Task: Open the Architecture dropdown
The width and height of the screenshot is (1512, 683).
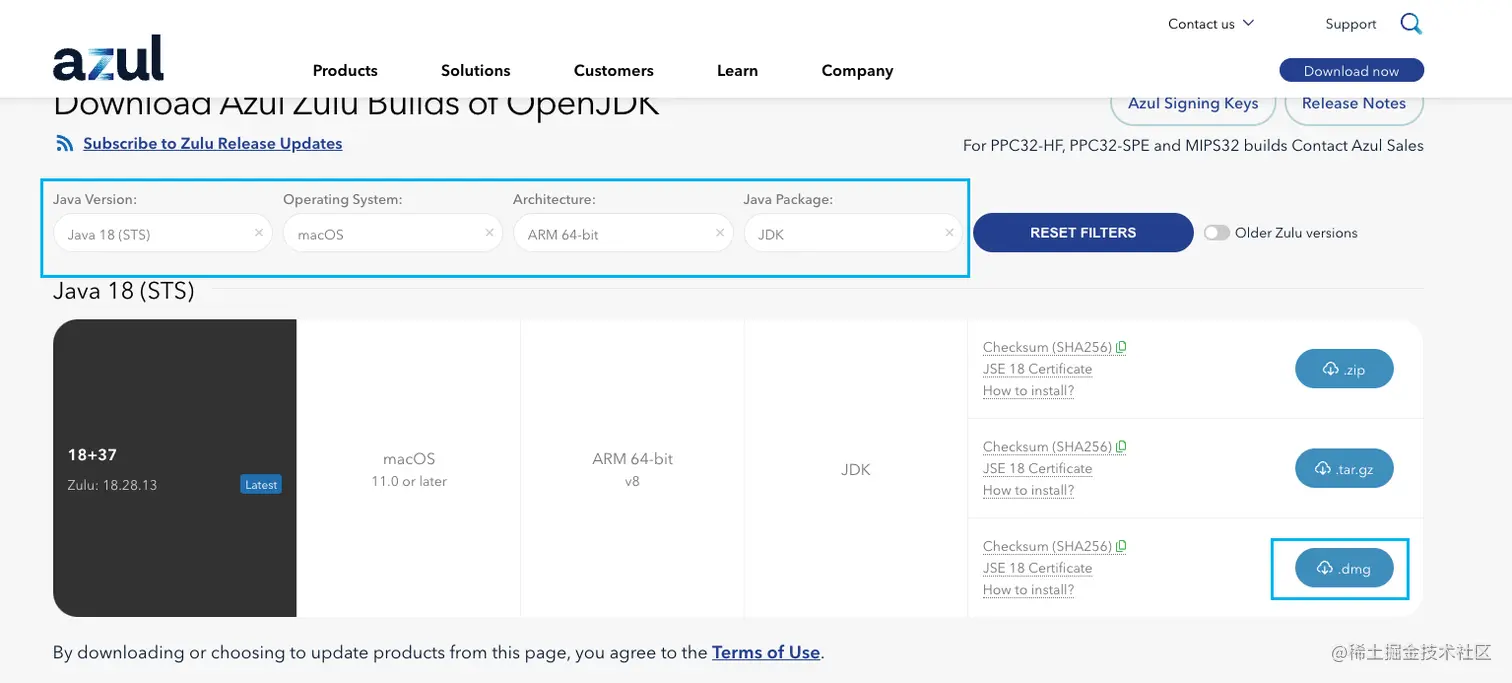Action: pyautogui.click(x=622, y=233)
